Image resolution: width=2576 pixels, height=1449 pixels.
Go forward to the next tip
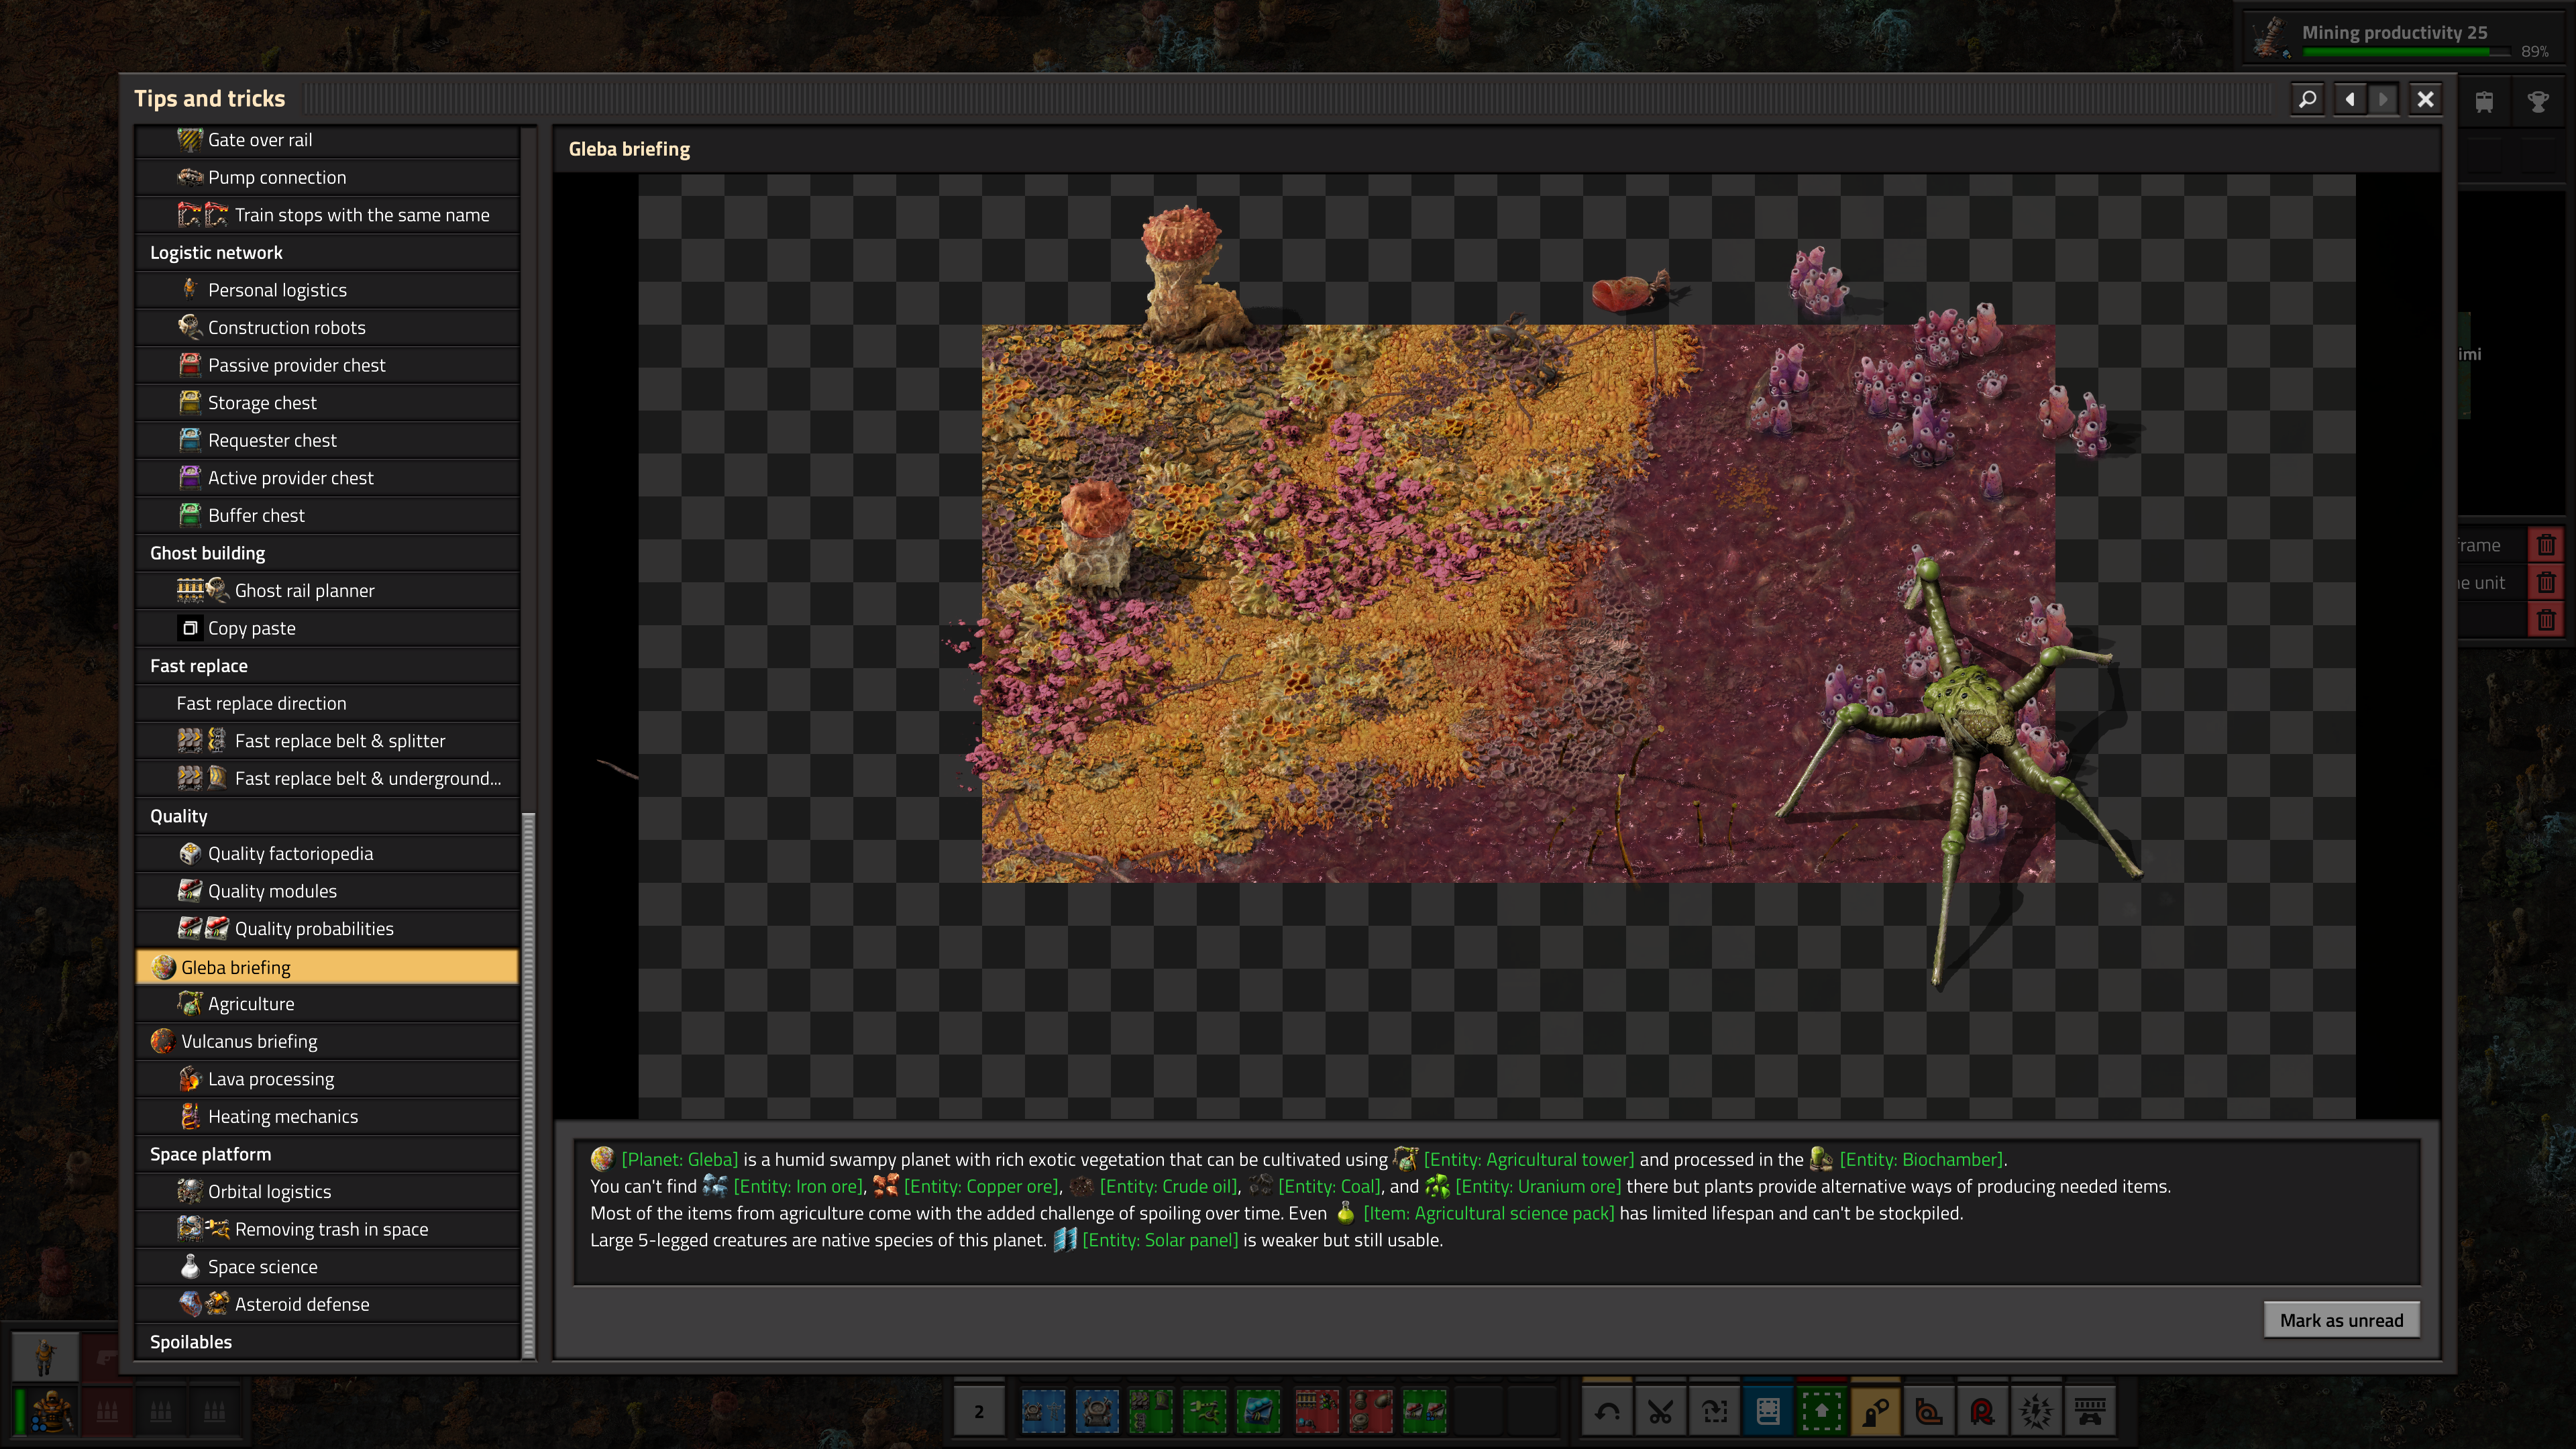click(2383, 99)
